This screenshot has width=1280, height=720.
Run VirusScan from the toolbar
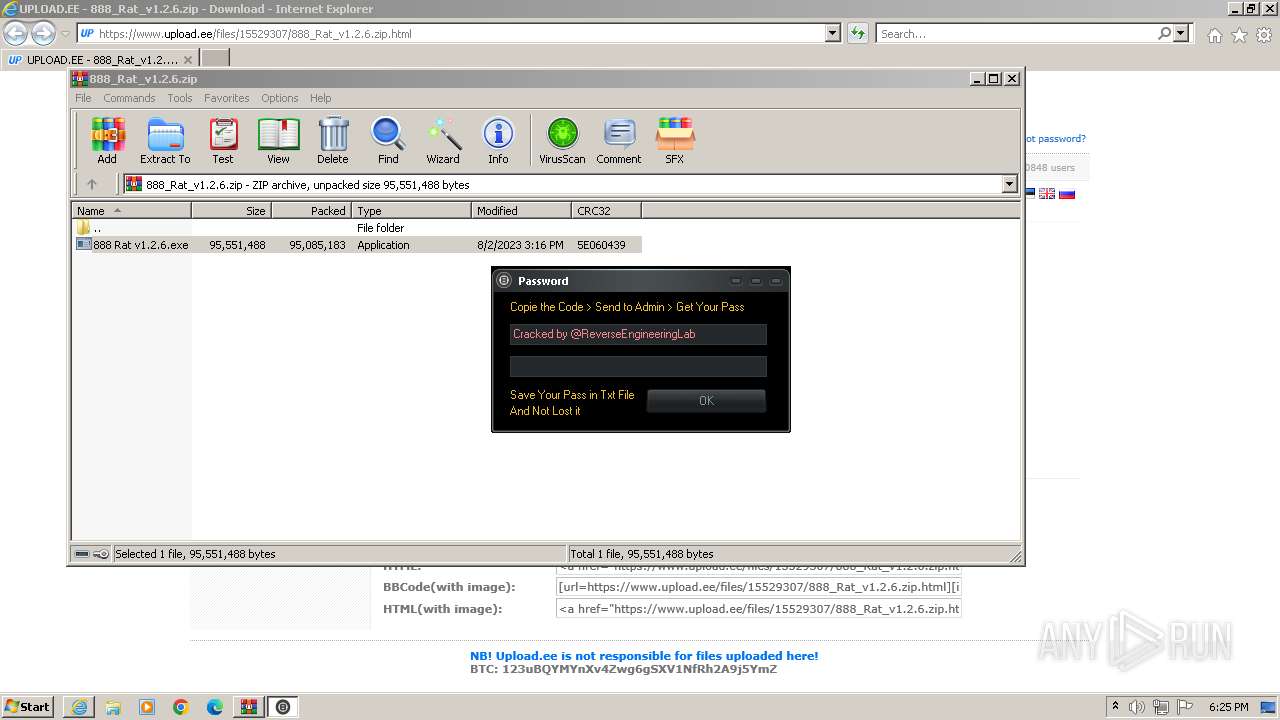coord(562,140)
